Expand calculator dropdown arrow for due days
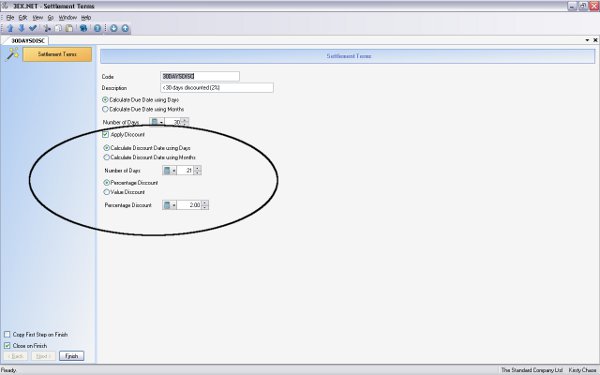Image resolution: width=600 pixels, height=375 pixels. [161, 122]
